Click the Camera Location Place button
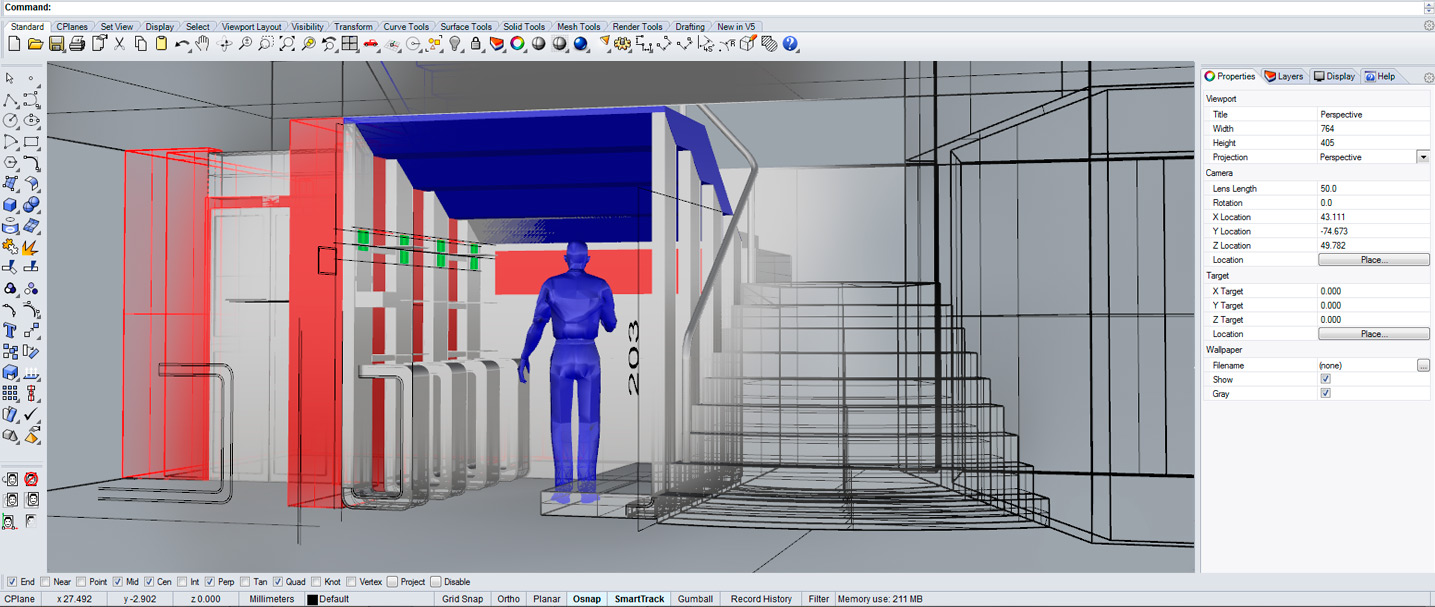1435x607 pixels. click(x=1373, y=260)
